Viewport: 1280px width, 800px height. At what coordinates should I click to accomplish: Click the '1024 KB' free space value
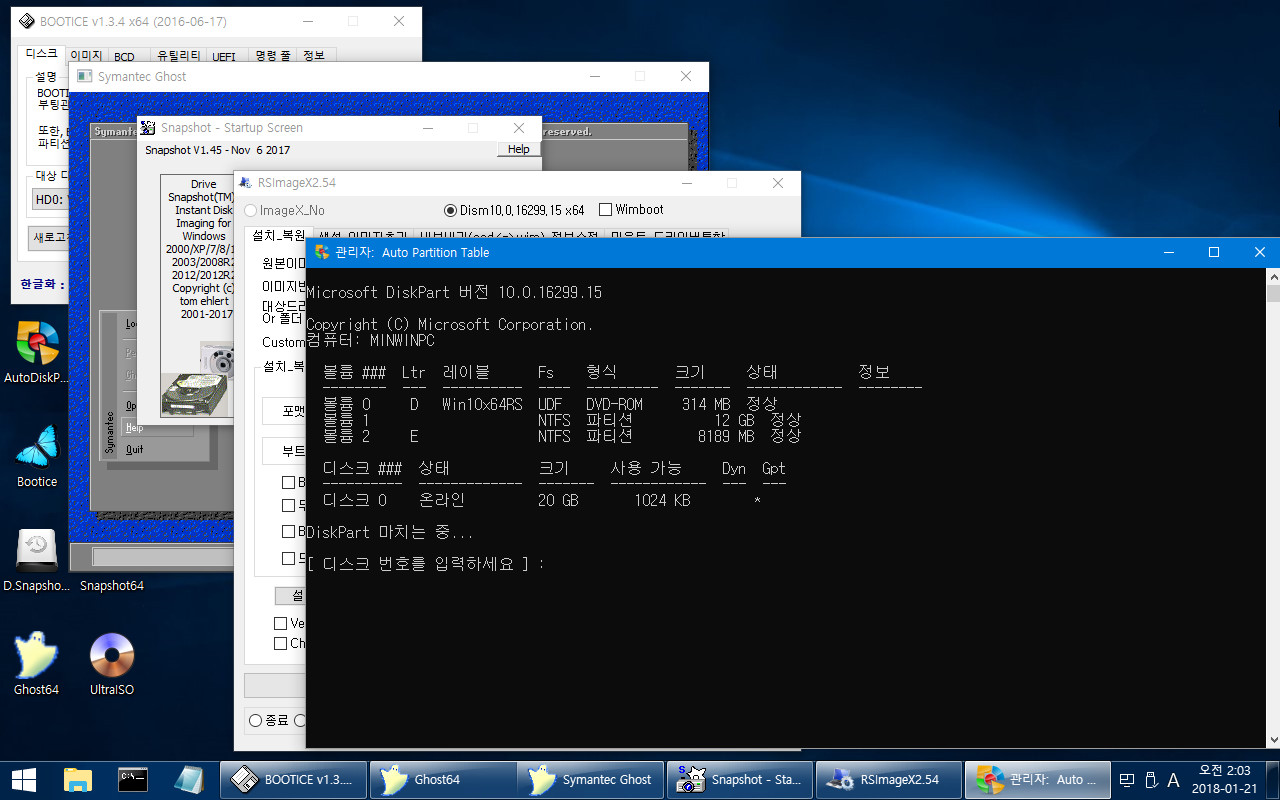click(663, 500)
